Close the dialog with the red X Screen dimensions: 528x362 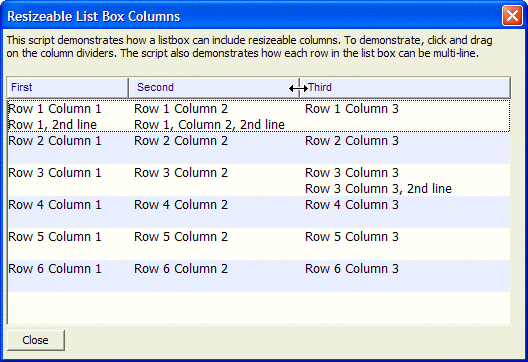[512, 15]
